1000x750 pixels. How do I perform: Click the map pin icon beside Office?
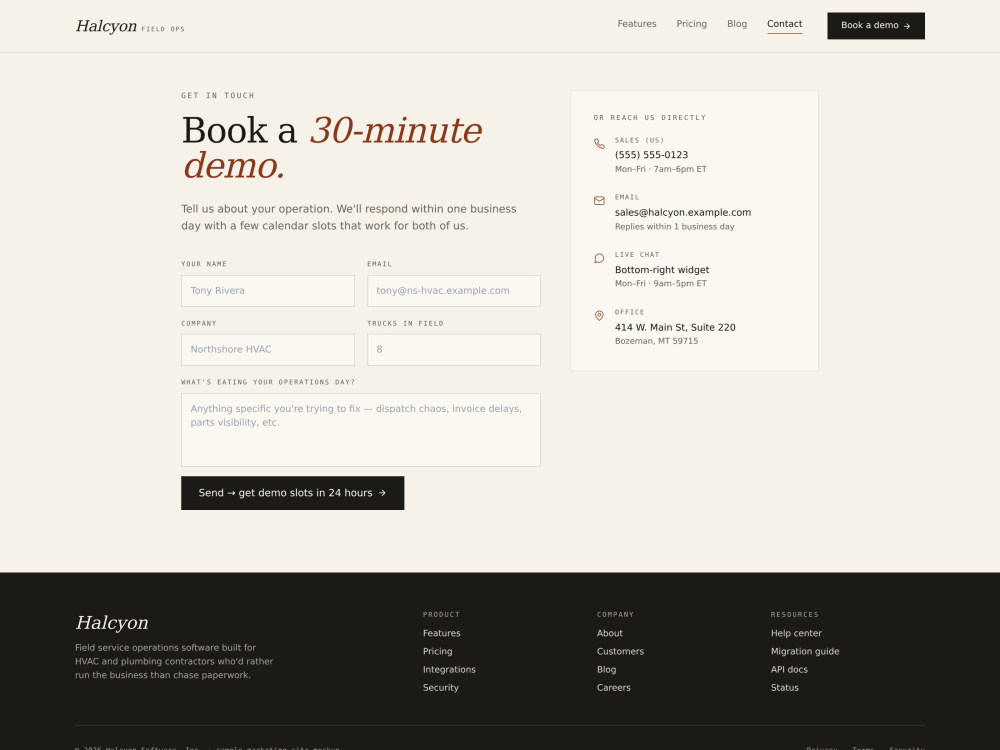point(599,316)
